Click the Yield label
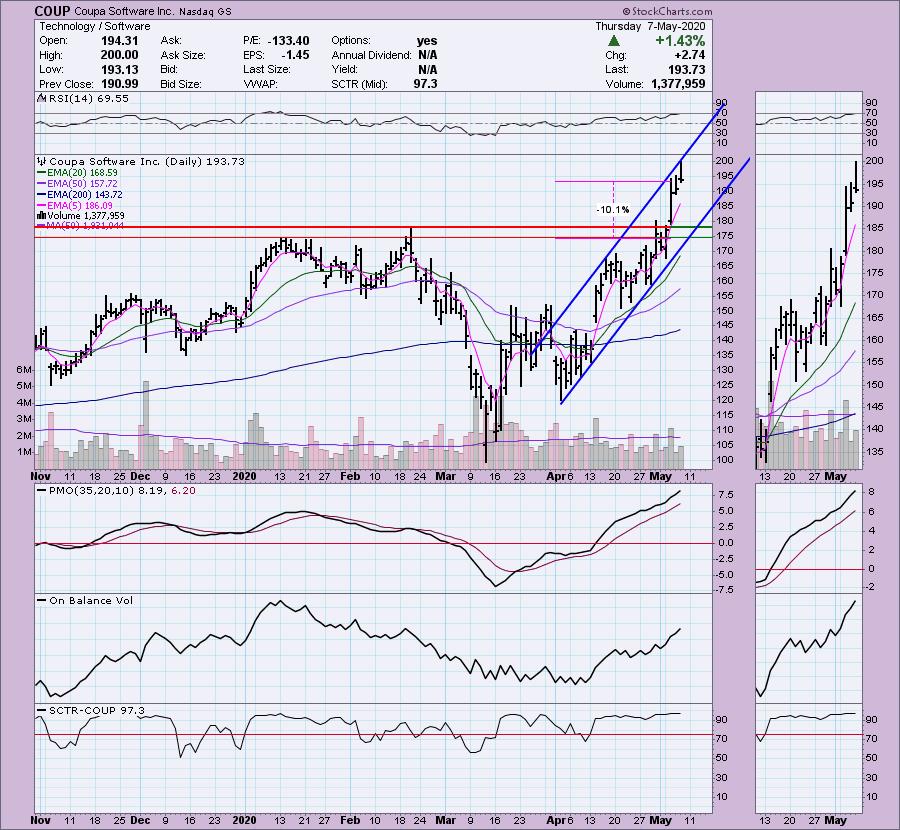The image size is (900, 830). [x=344, y=69]
